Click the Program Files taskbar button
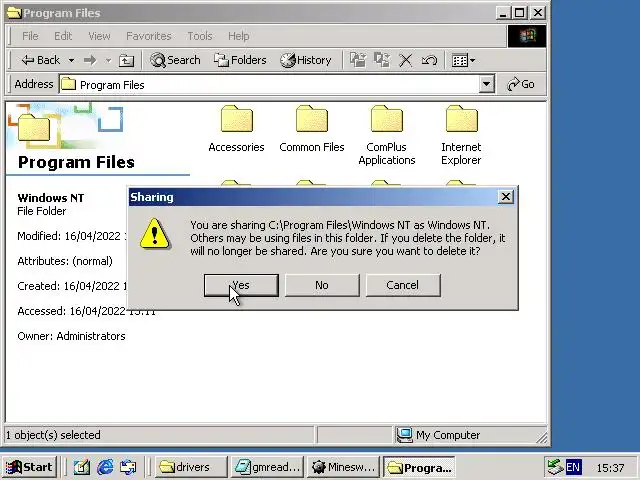Image resolution: width=640 pixels, height=480 pixels. [x=420, y=467]
